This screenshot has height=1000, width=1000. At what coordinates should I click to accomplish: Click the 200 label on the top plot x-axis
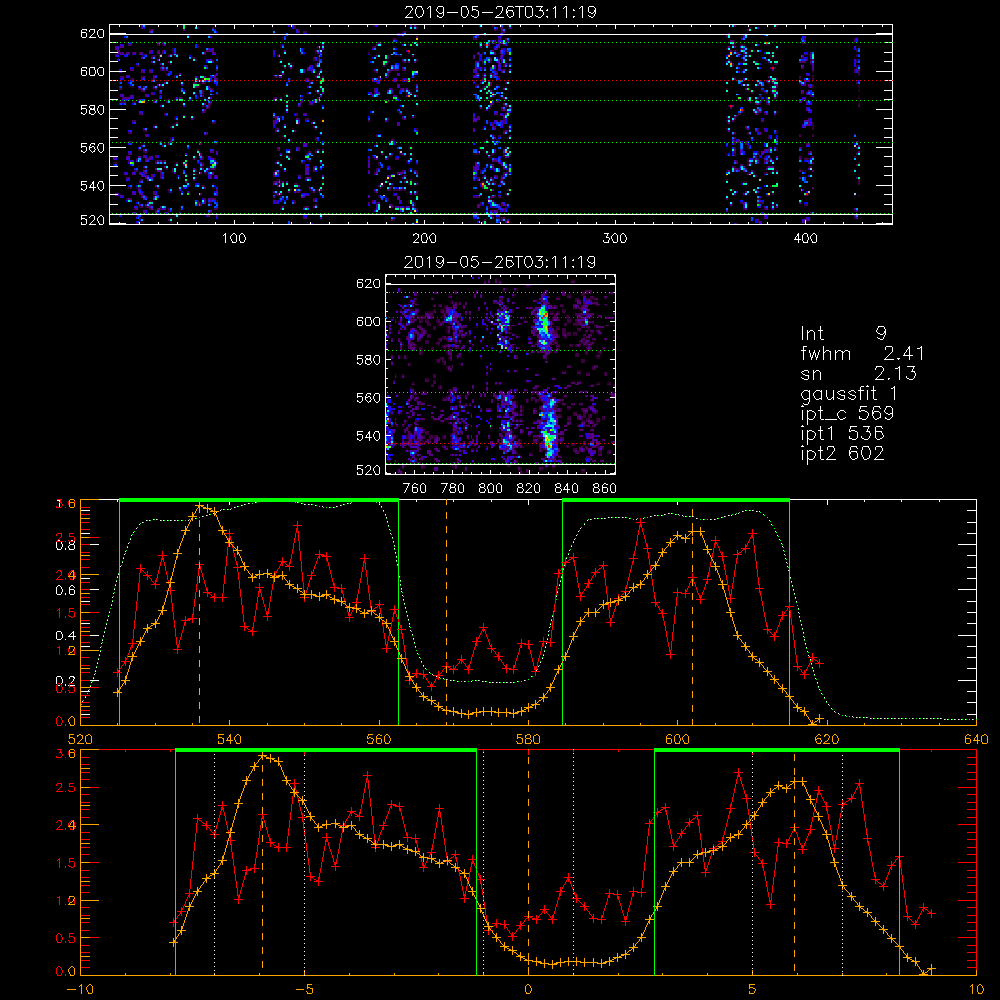pyautogui.click(x=424, y=239)
